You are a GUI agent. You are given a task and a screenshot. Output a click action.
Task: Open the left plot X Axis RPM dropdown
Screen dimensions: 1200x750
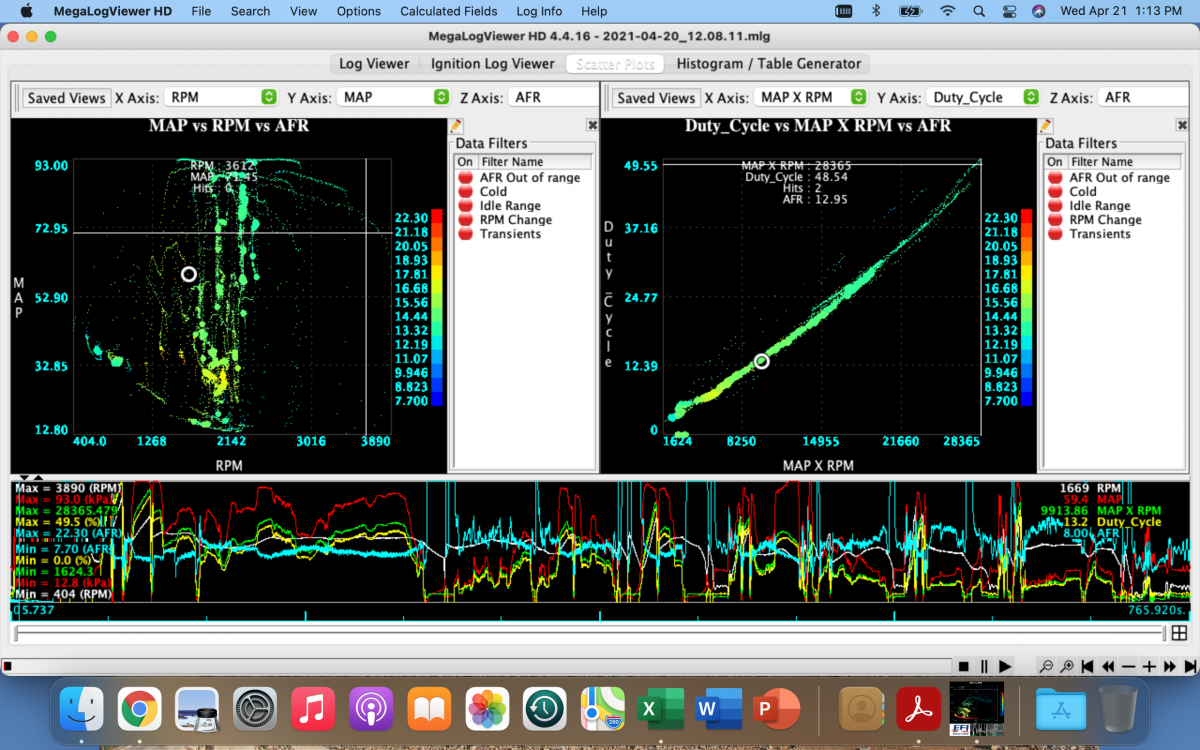[222, 97]
